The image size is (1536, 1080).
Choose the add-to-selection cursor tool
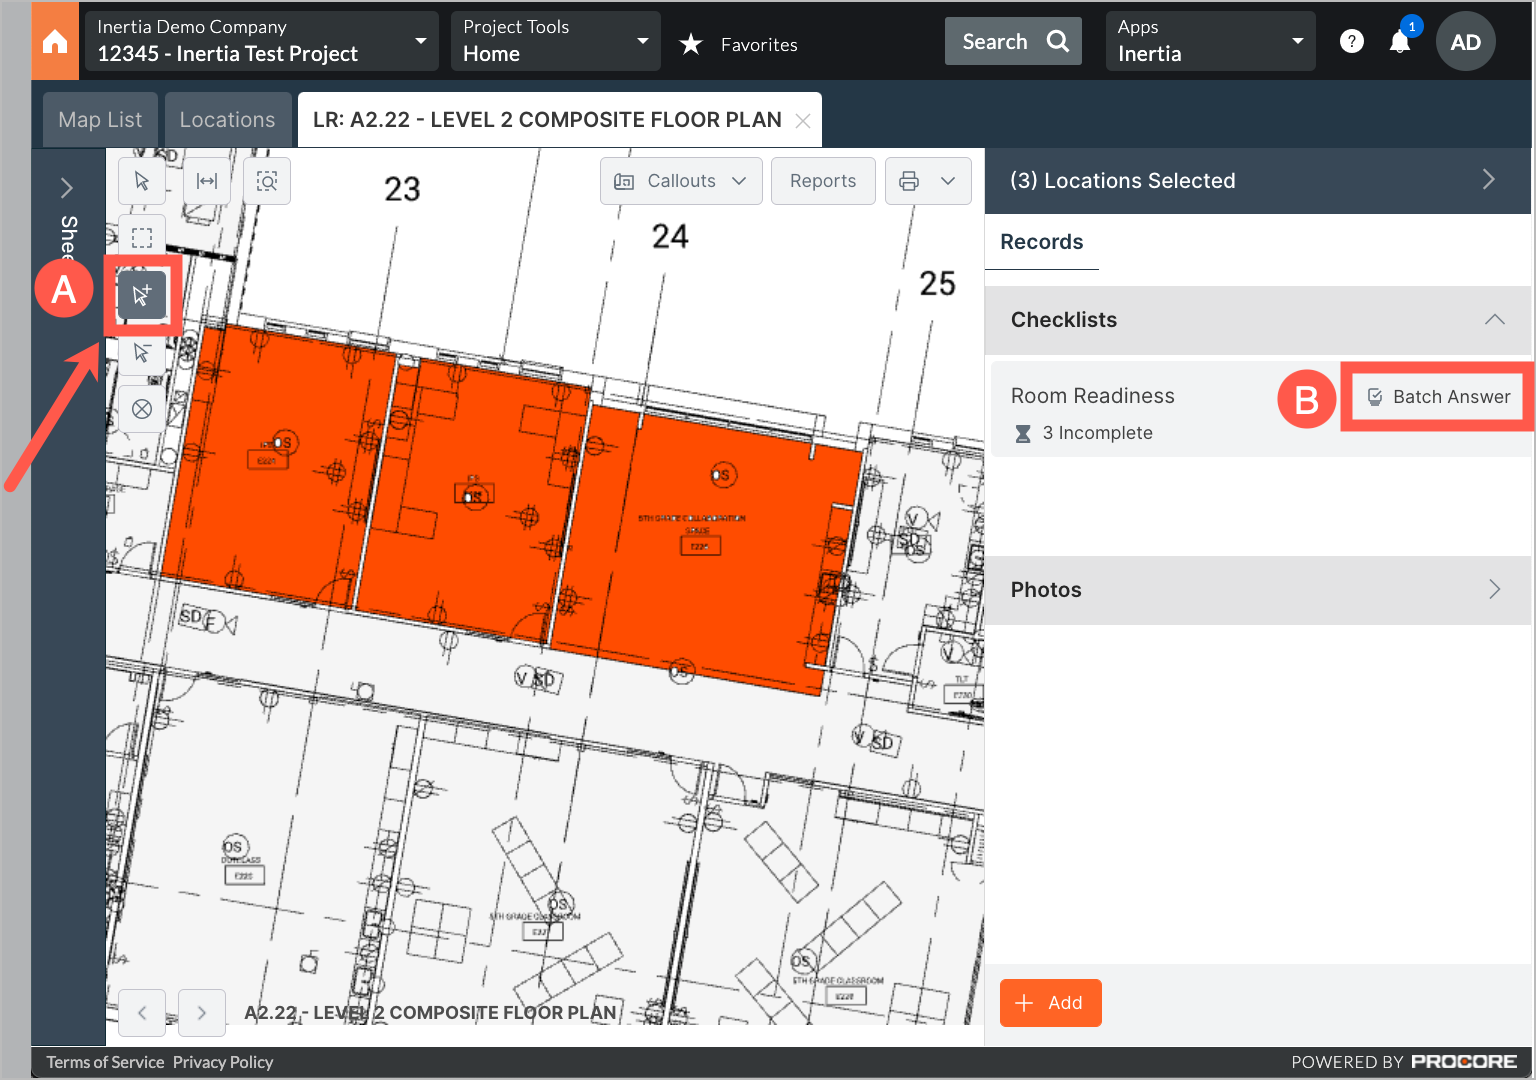pos(142,295)
